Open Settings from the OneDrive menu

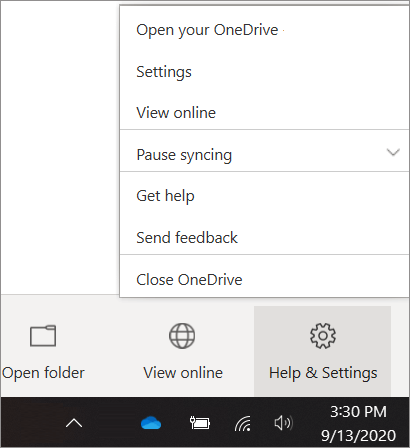click(x=264, y=72)
